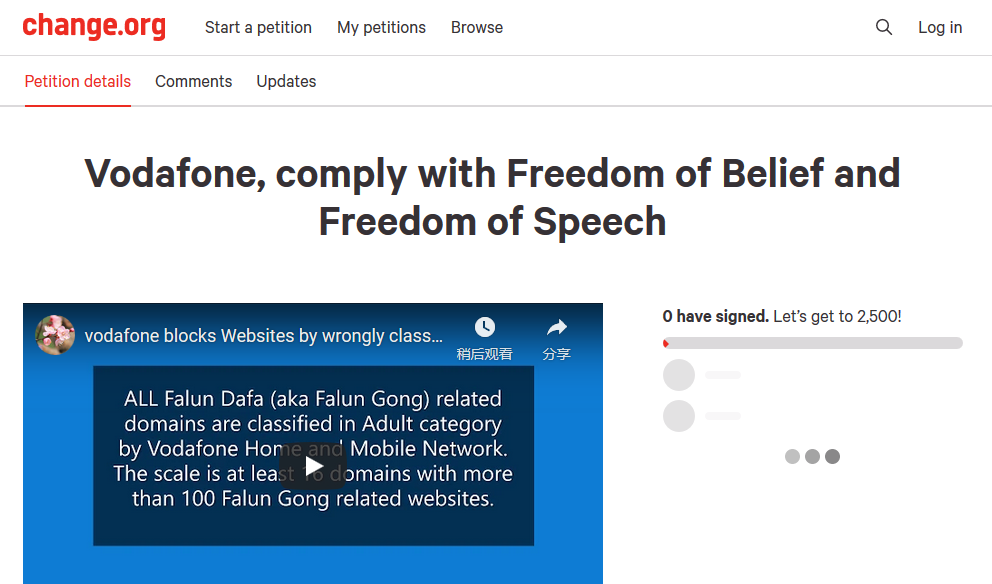This screenshot has height=584, width=992.
Task: Select the Petition details tab
Action: tap(78, 82)
